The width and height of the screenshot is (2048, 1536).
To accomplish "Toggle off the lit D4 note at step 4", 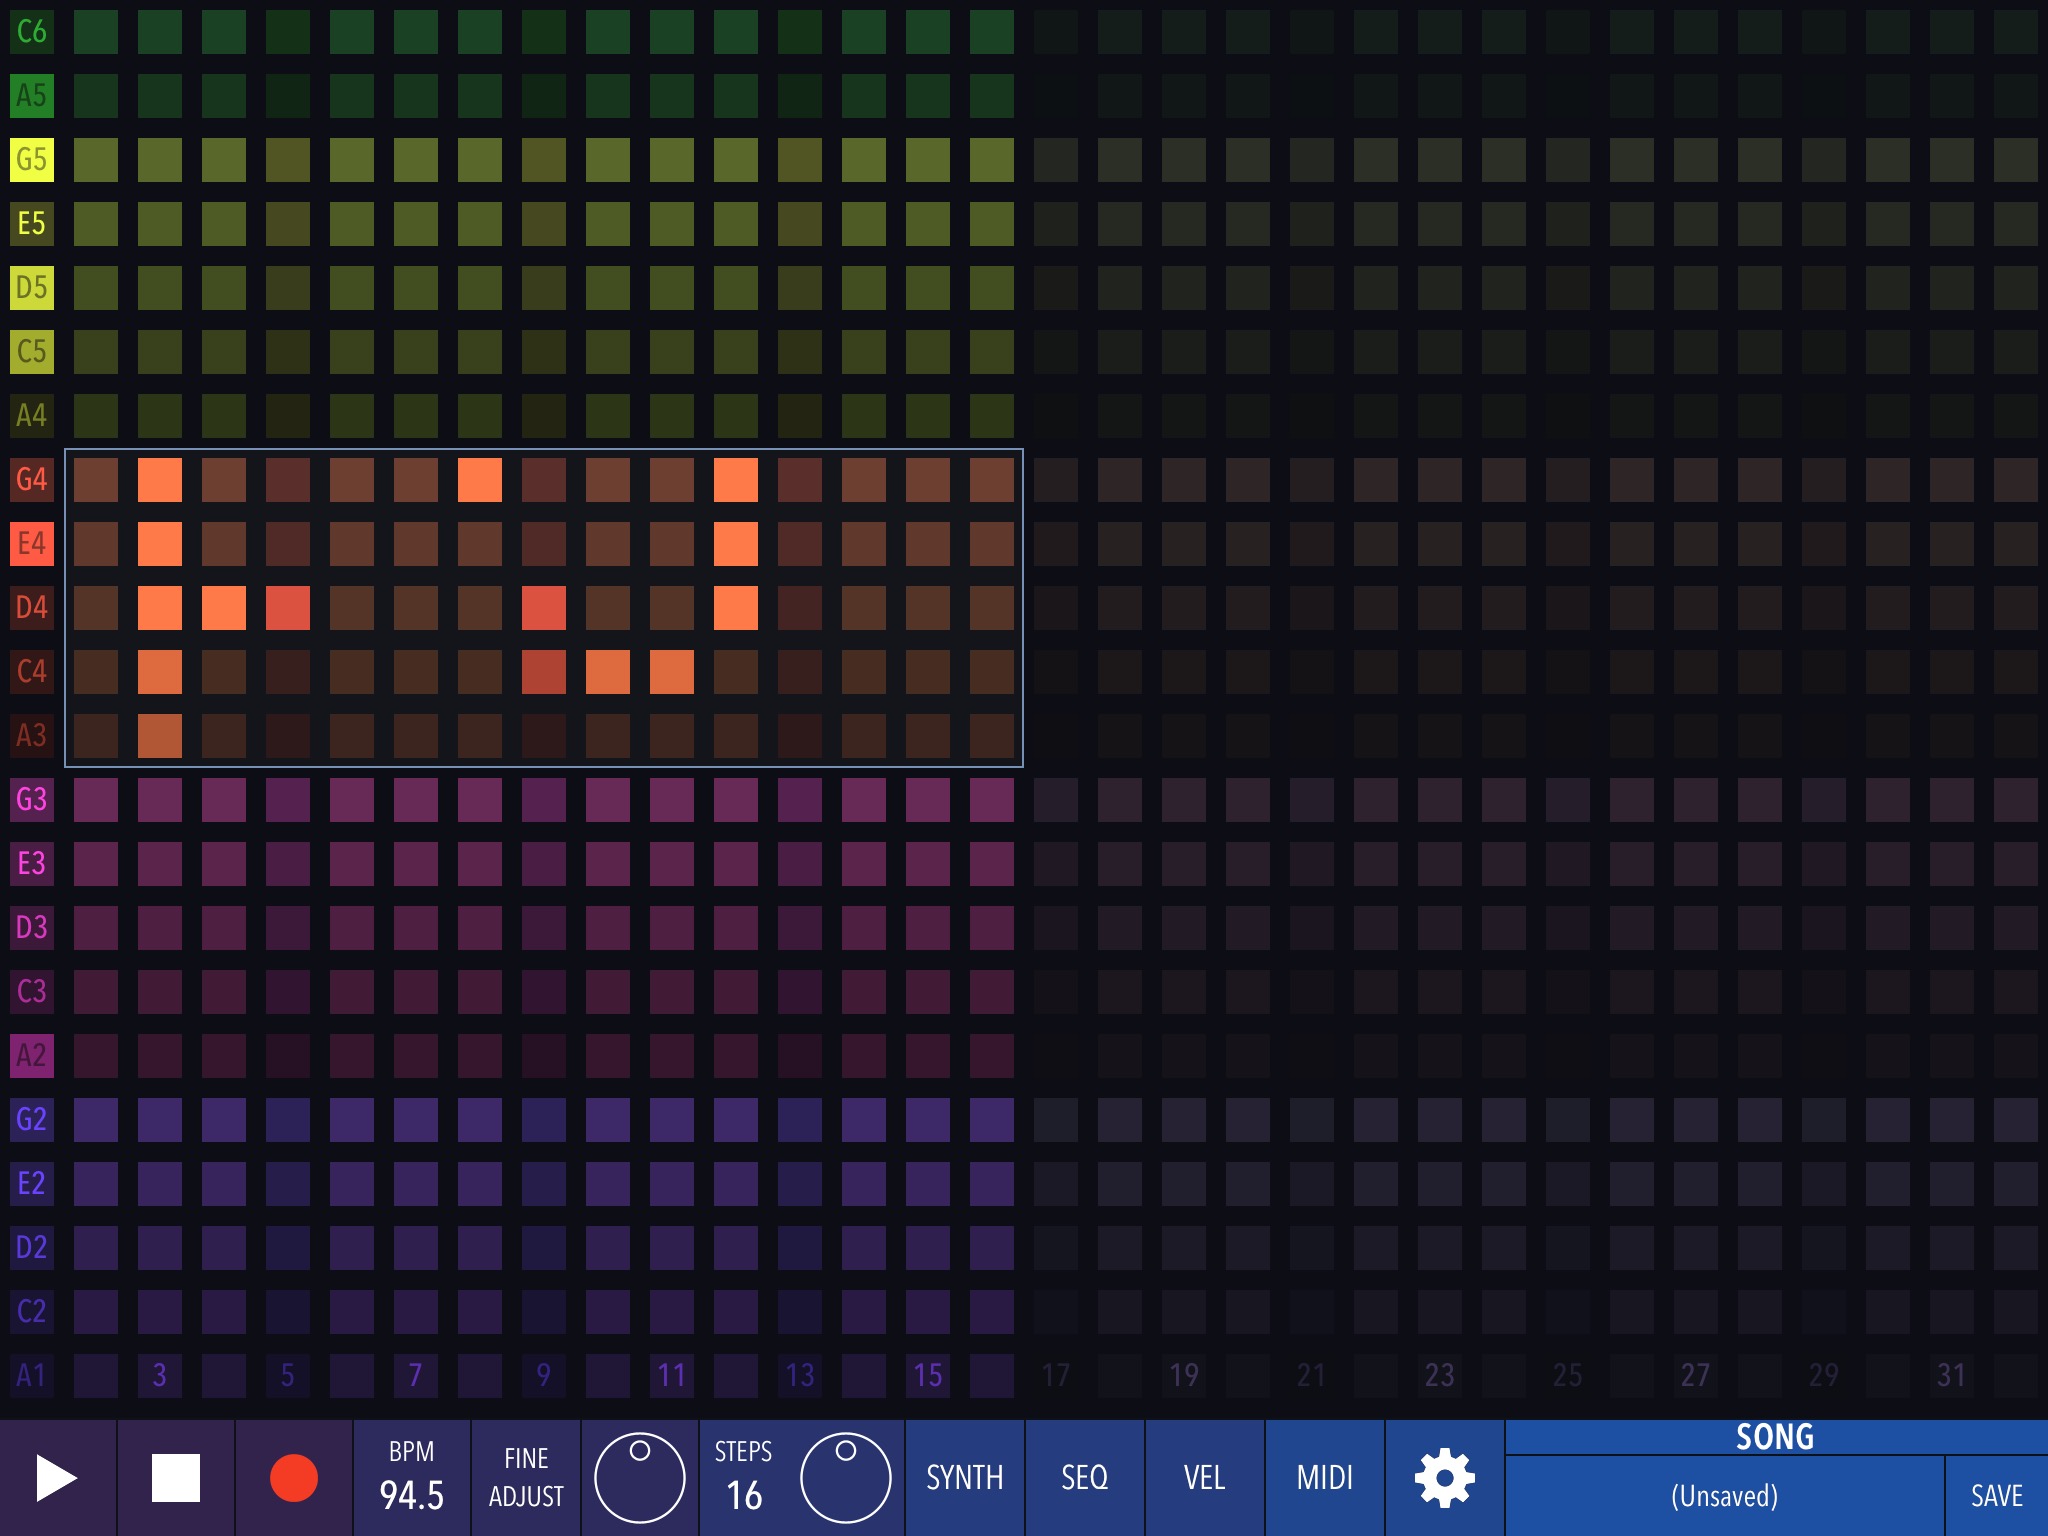I will pyautogui.click(x=224, y=608).
